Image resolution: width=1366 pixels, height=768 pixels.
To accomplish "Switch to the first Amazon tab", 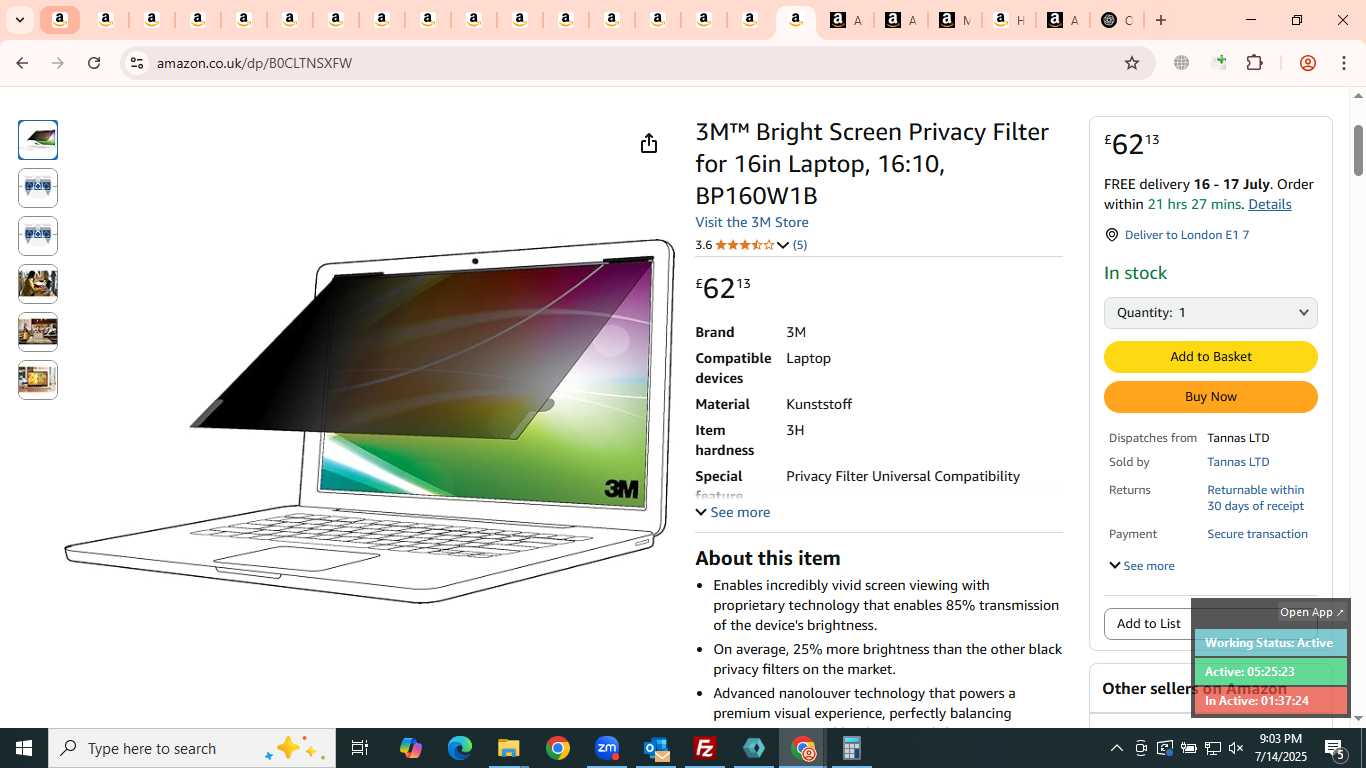I will click(60, 20).
